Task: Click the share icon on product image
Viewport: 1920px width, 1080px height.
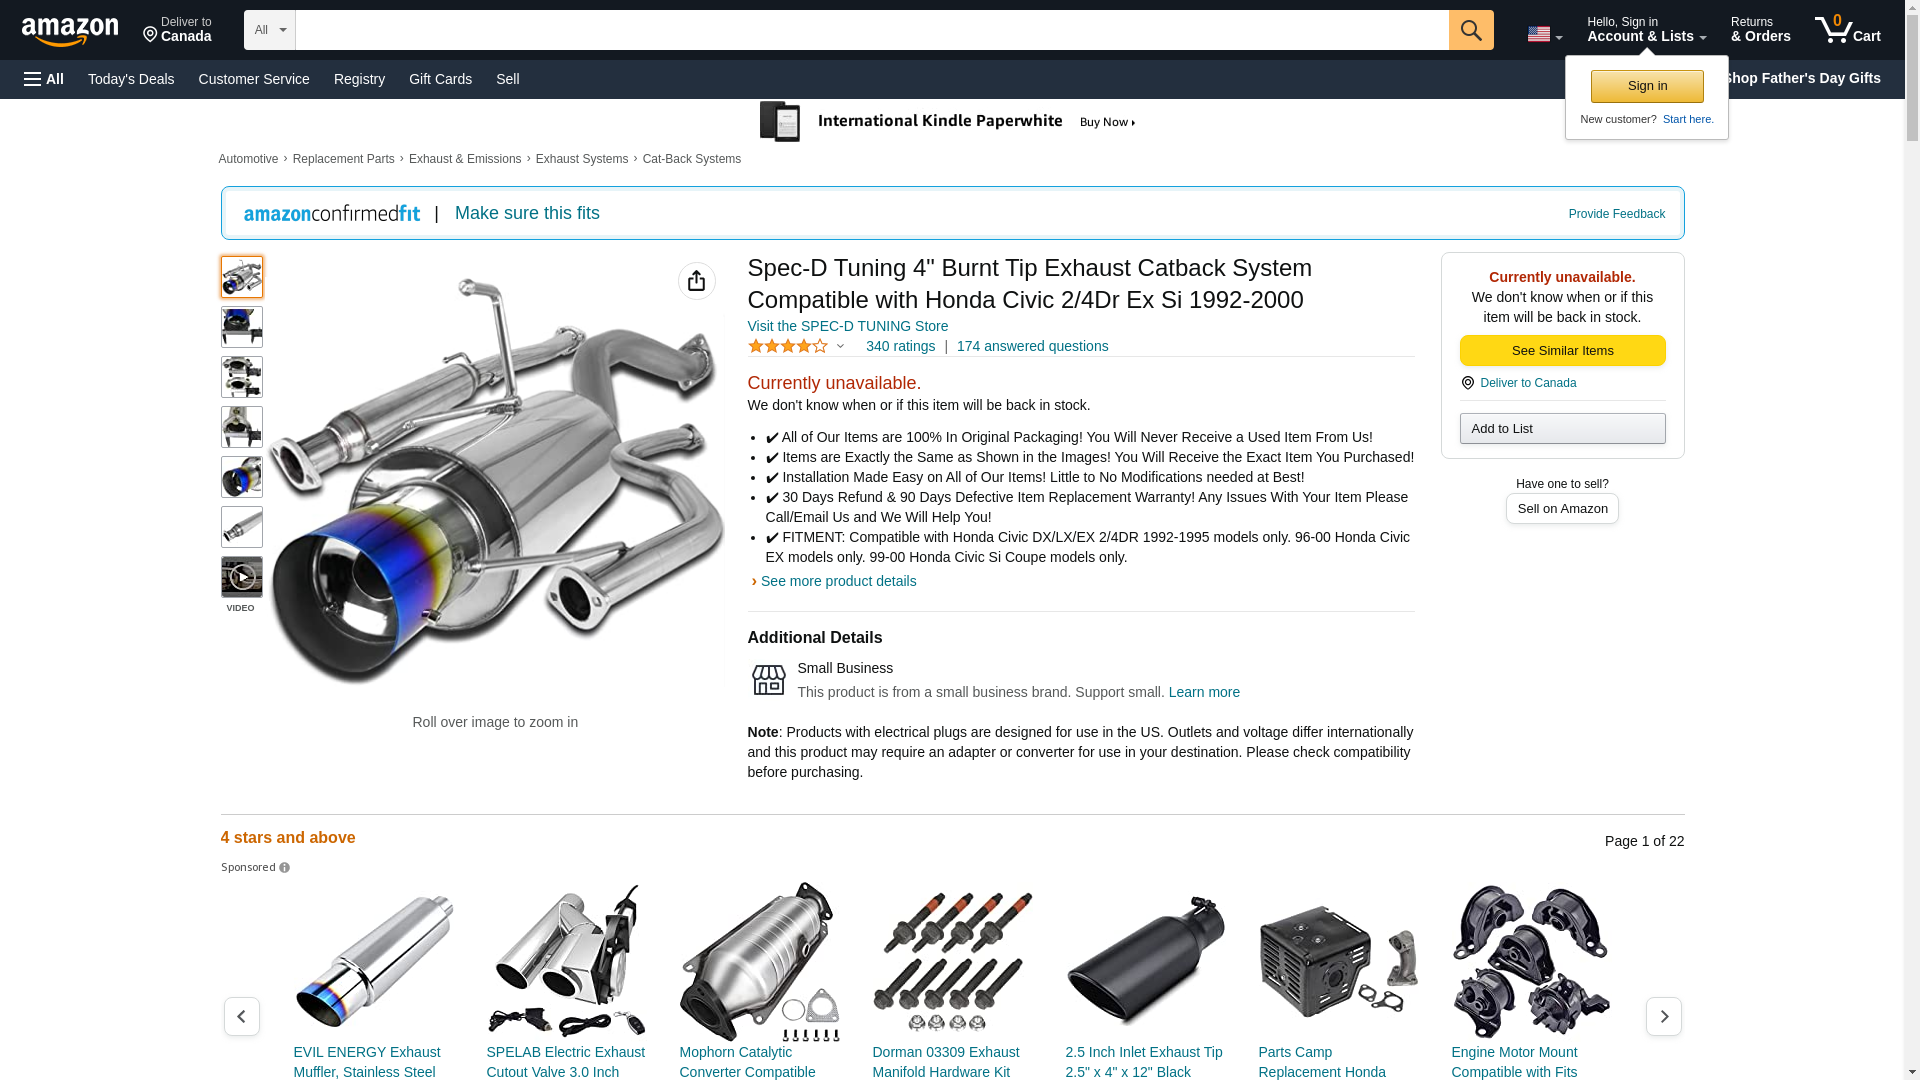Action: click(696, 281)
